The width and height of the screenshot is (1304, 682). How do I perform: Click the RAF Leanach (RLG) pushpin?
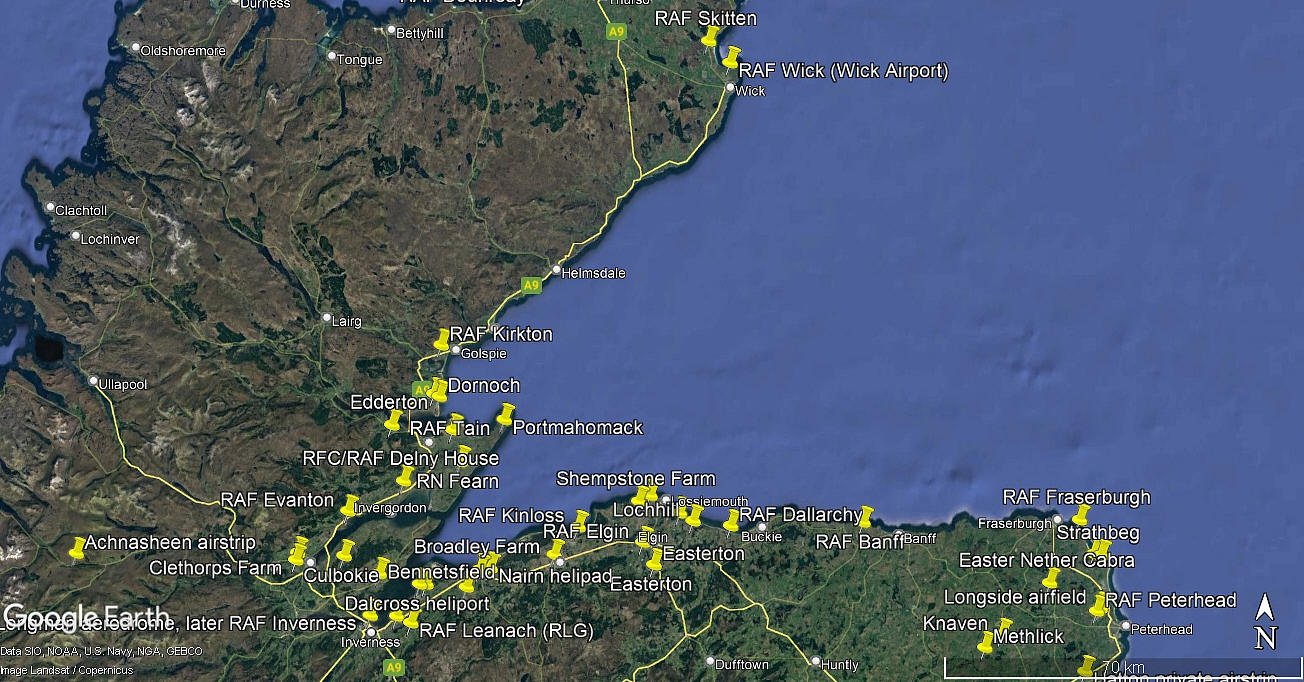tap(410, 620)
